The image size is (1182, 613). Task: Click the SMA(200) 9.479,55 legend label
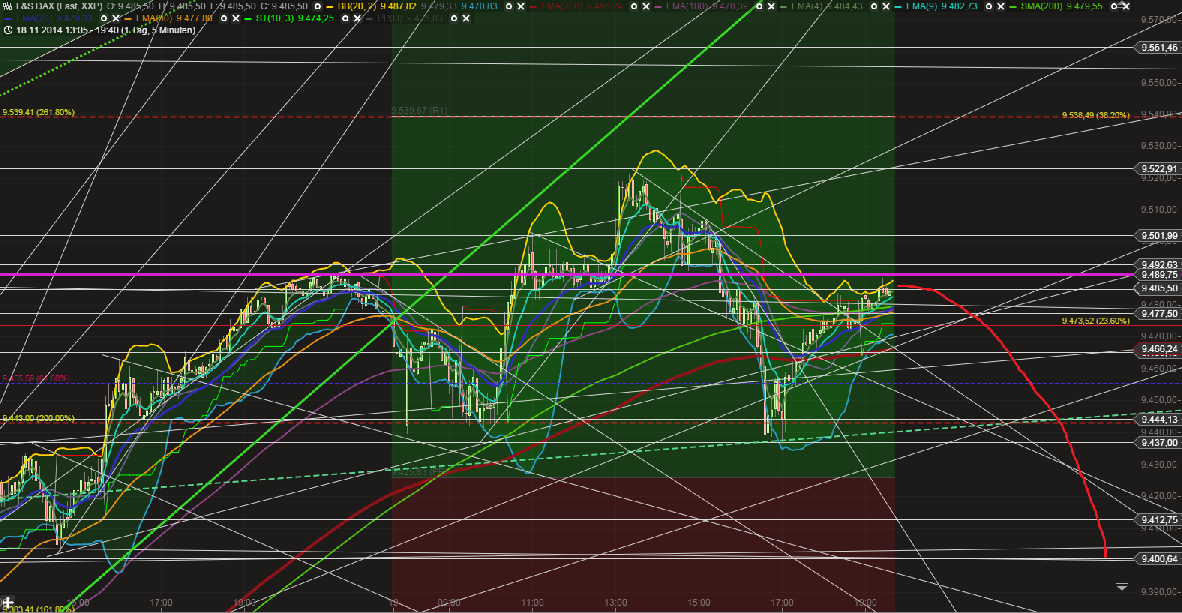1061,6
